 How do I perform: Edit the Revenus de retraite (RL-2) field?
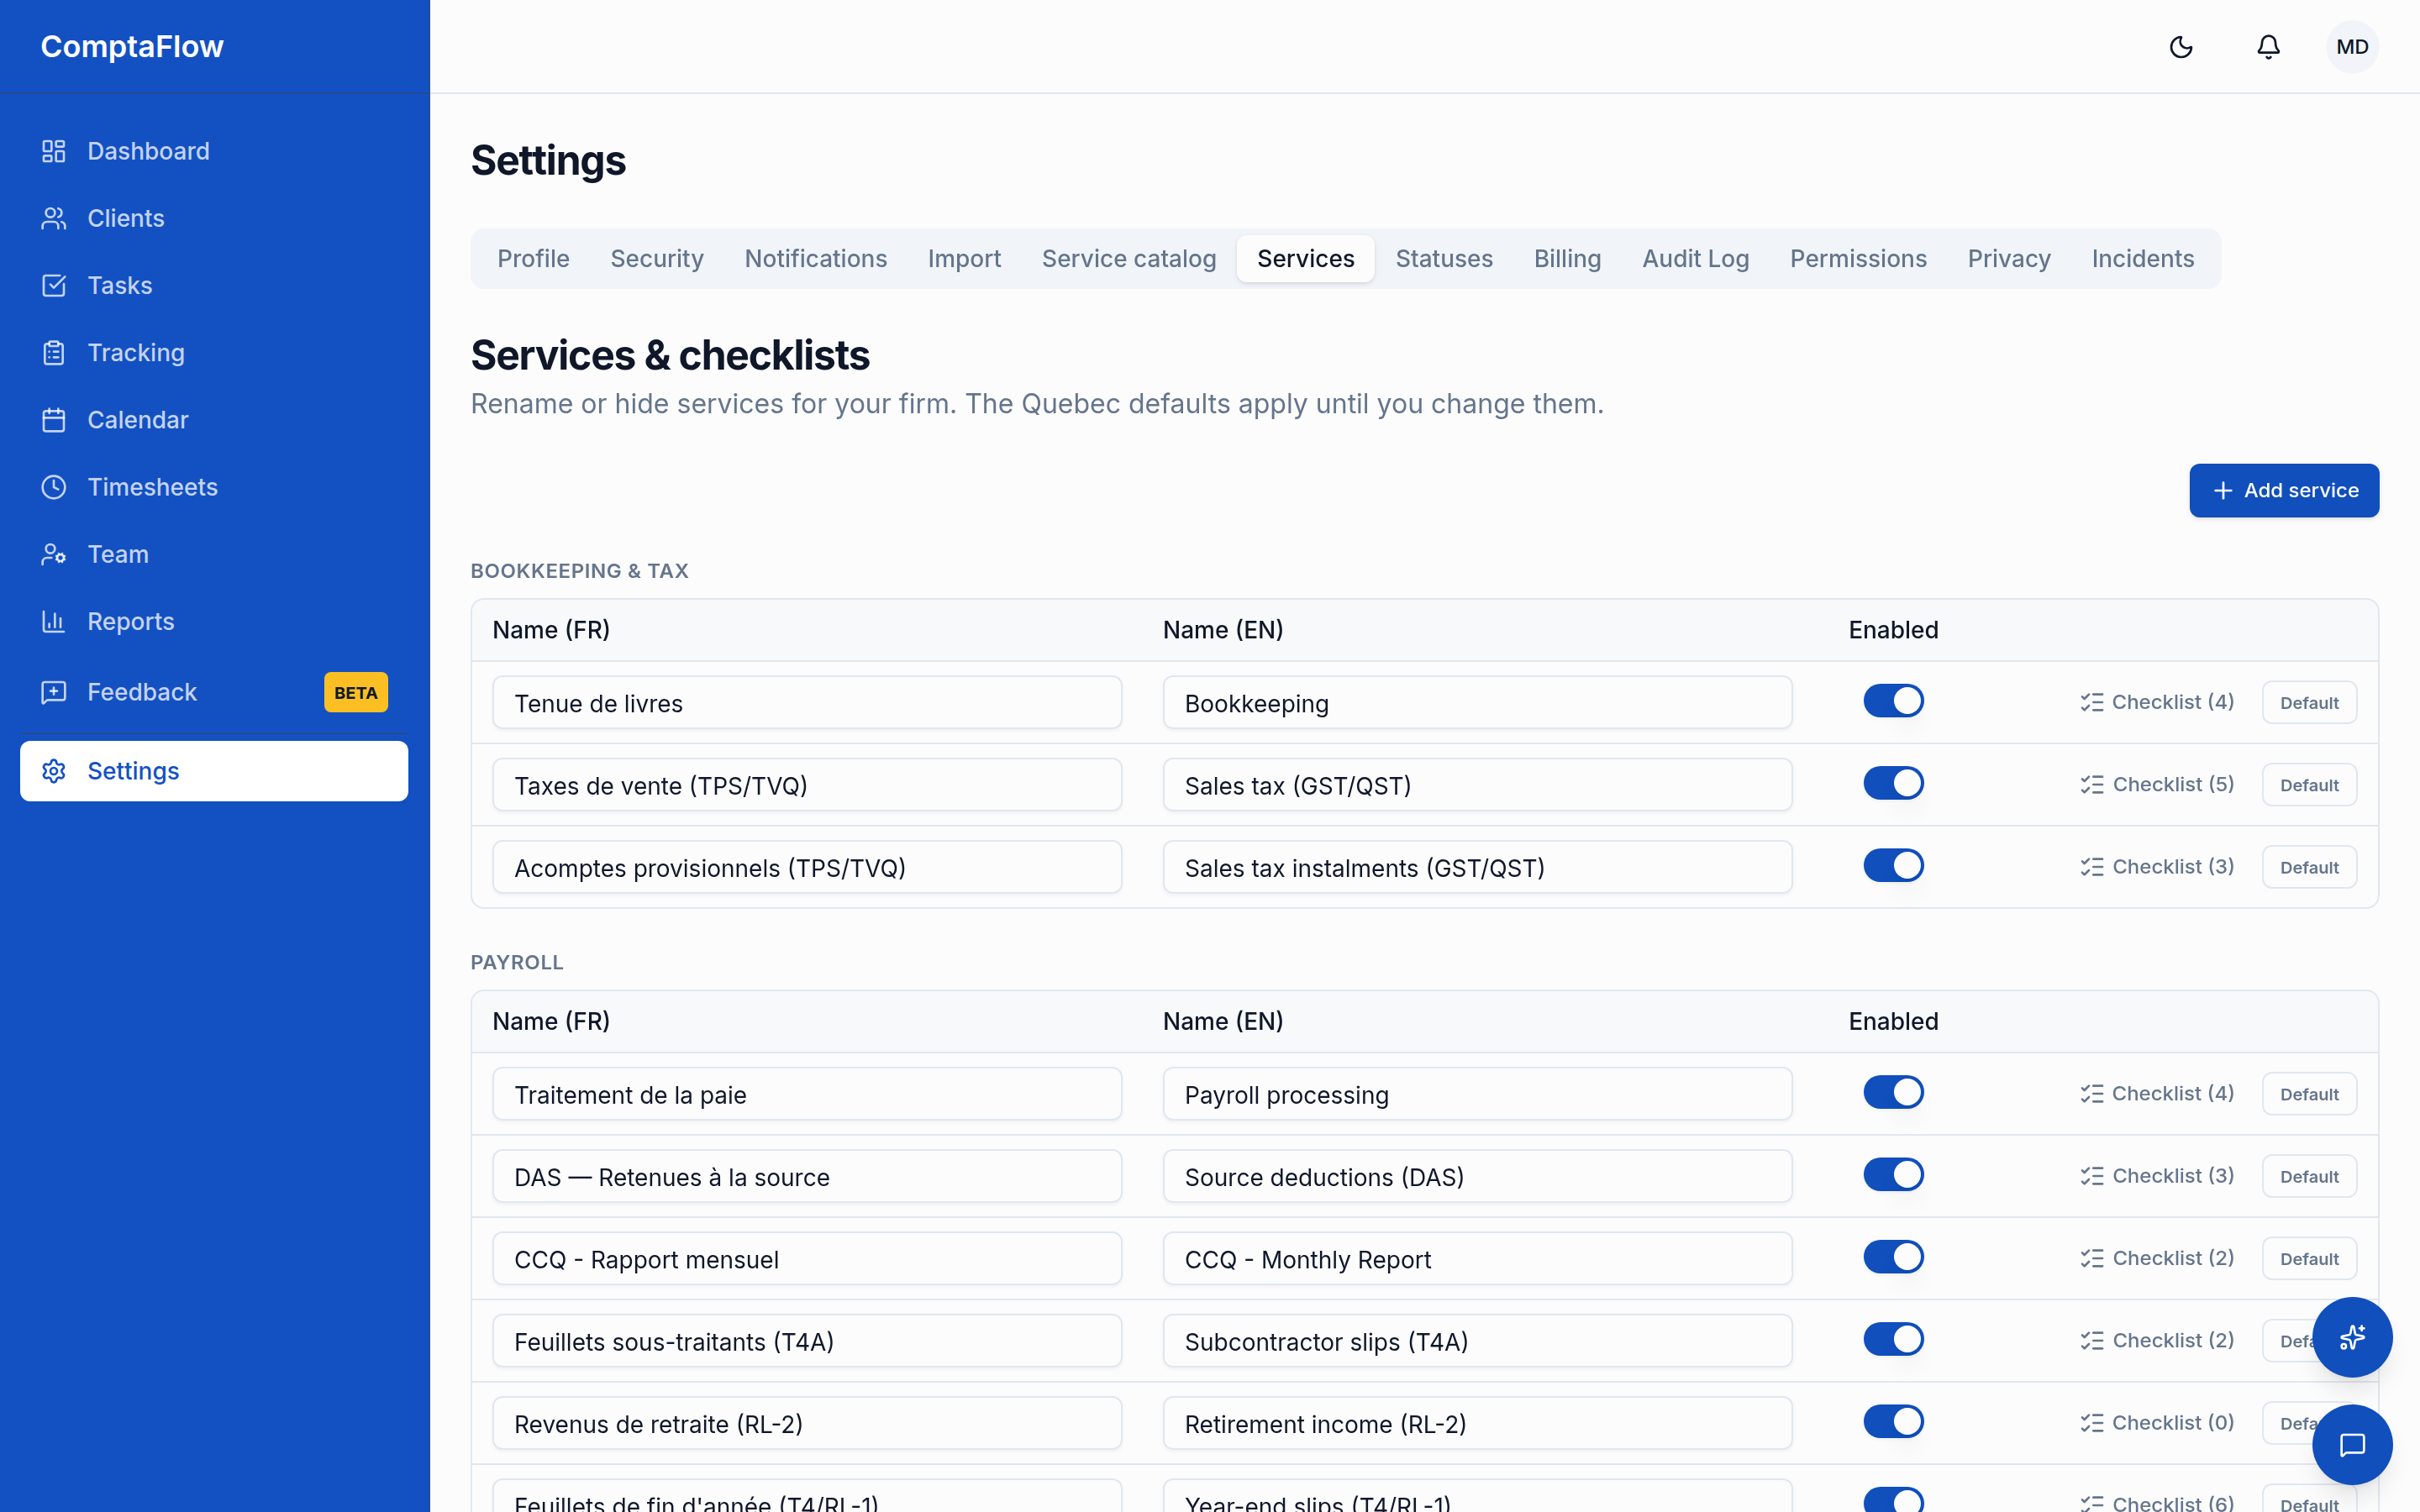tap(807, 1423)
